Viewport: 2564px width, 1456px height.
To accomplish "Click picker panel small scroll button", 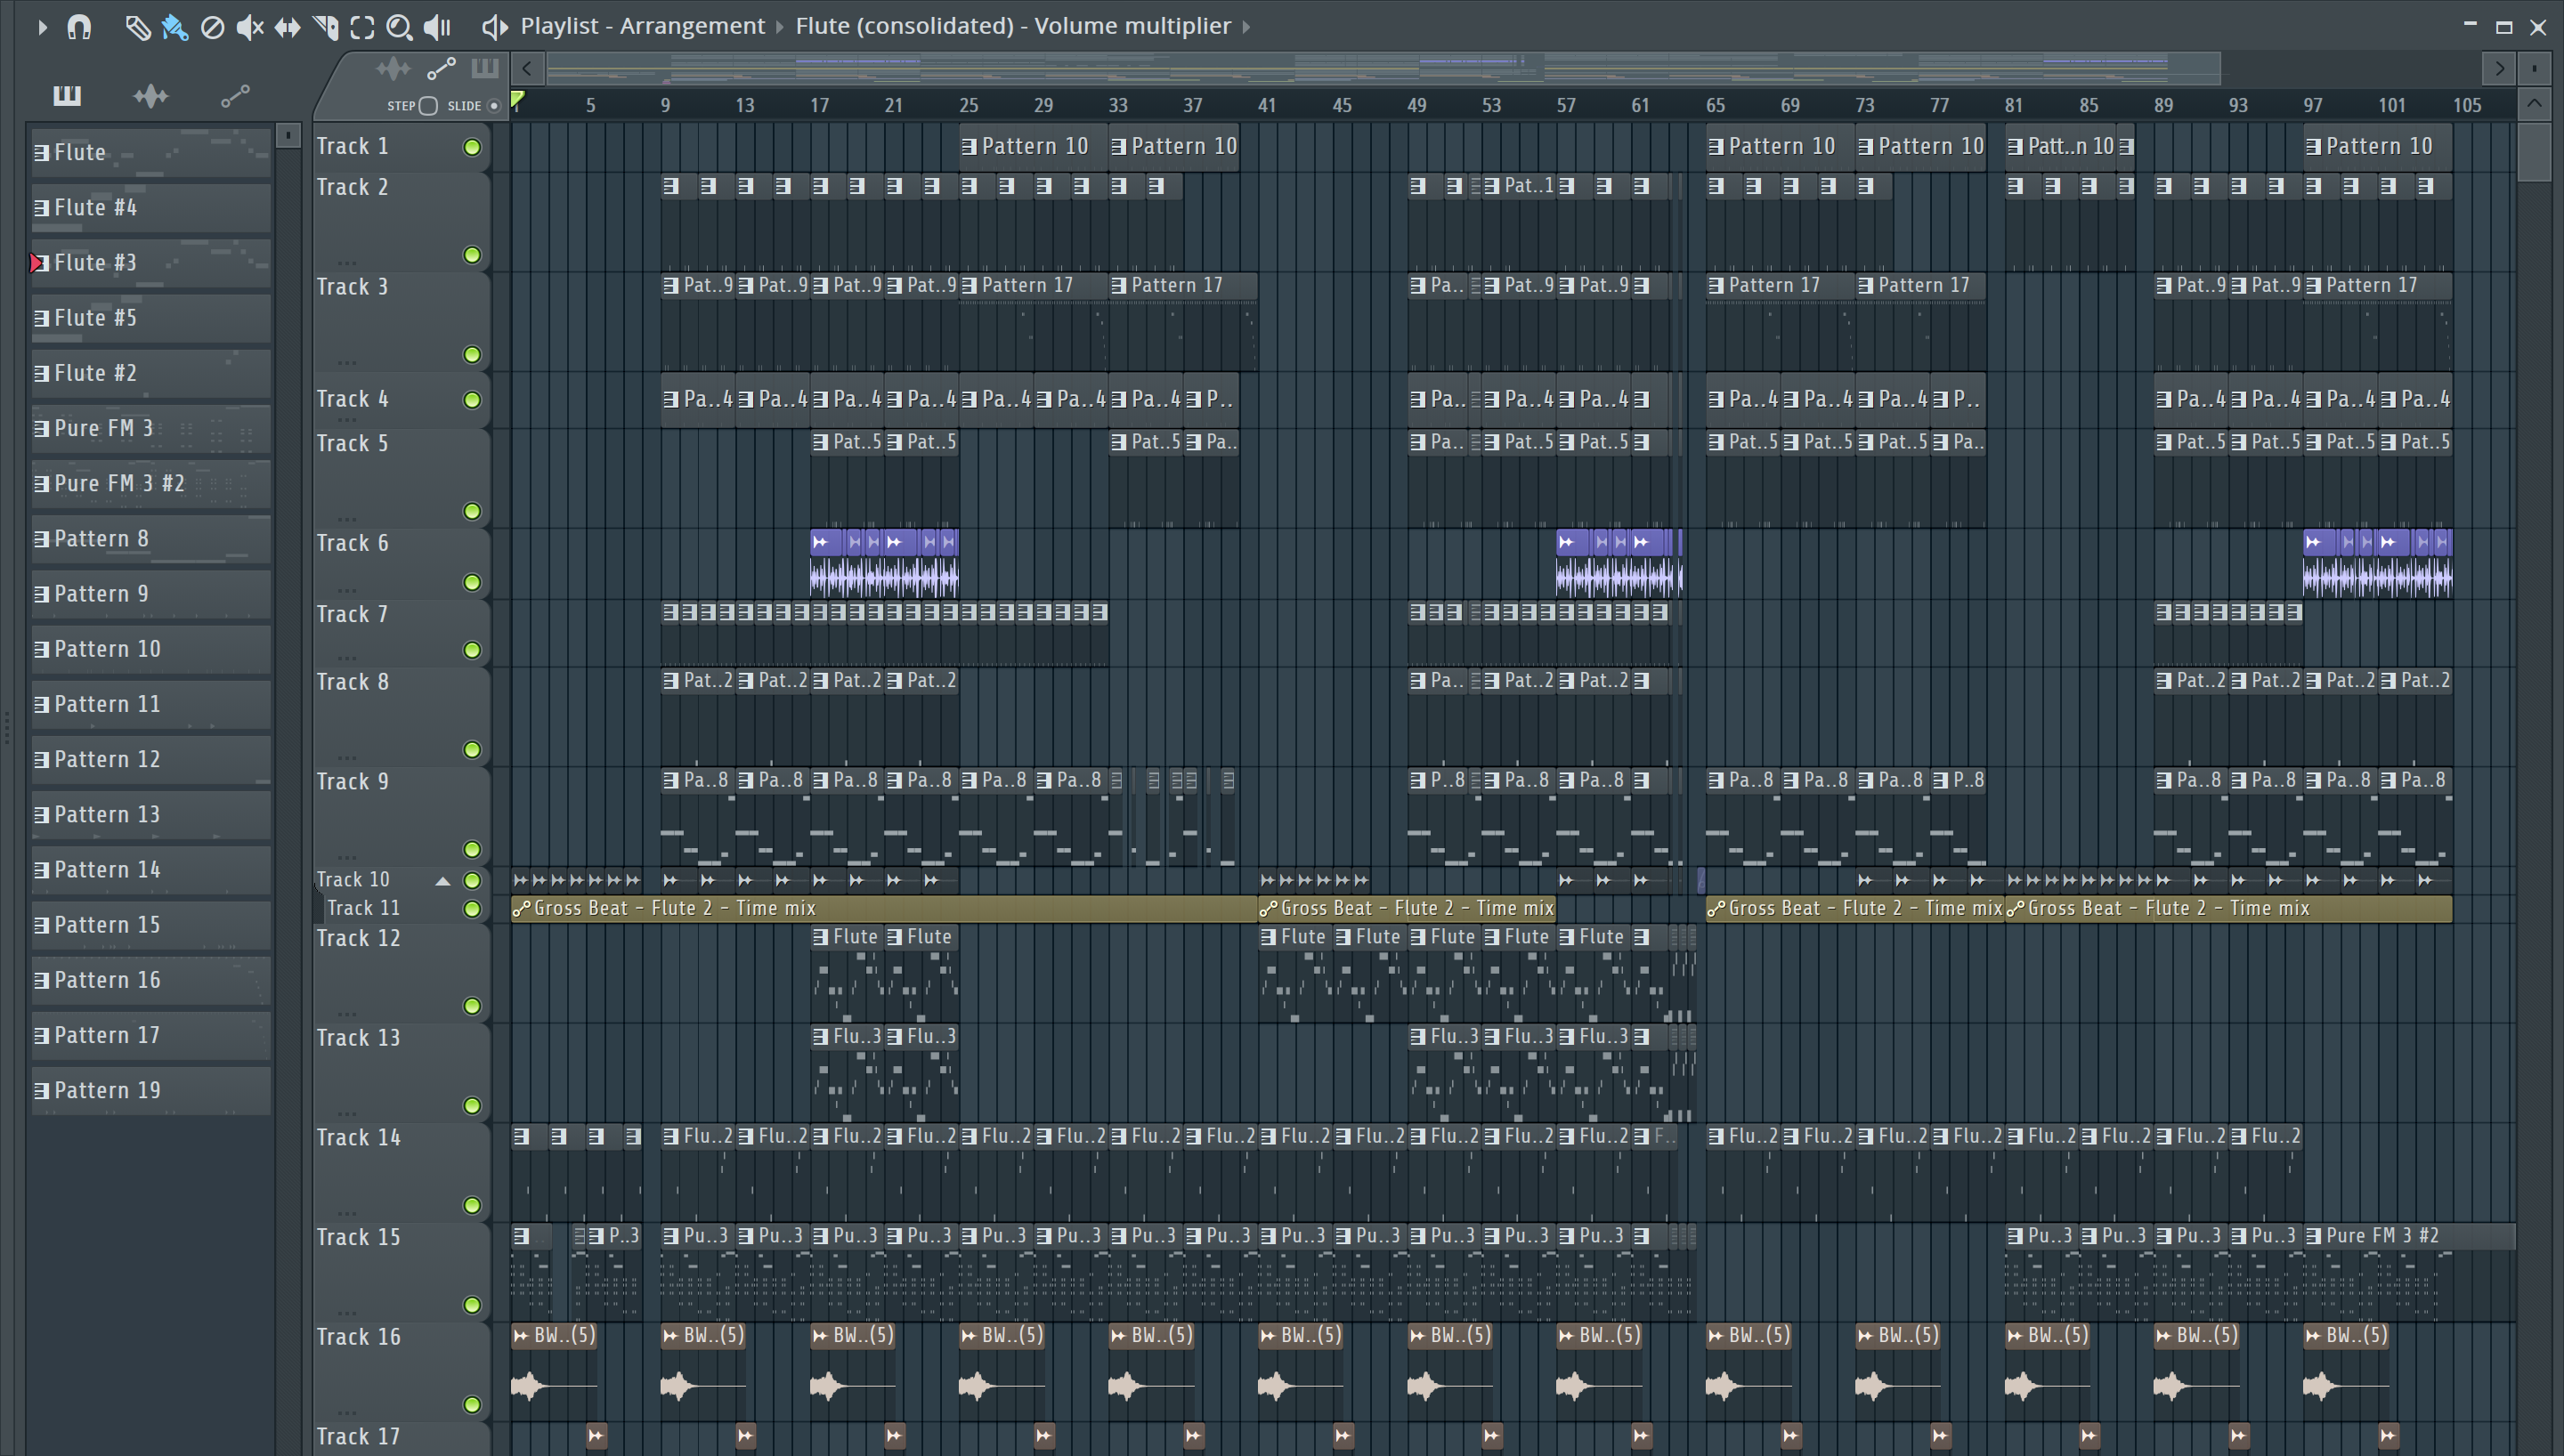I will [288, 135].
